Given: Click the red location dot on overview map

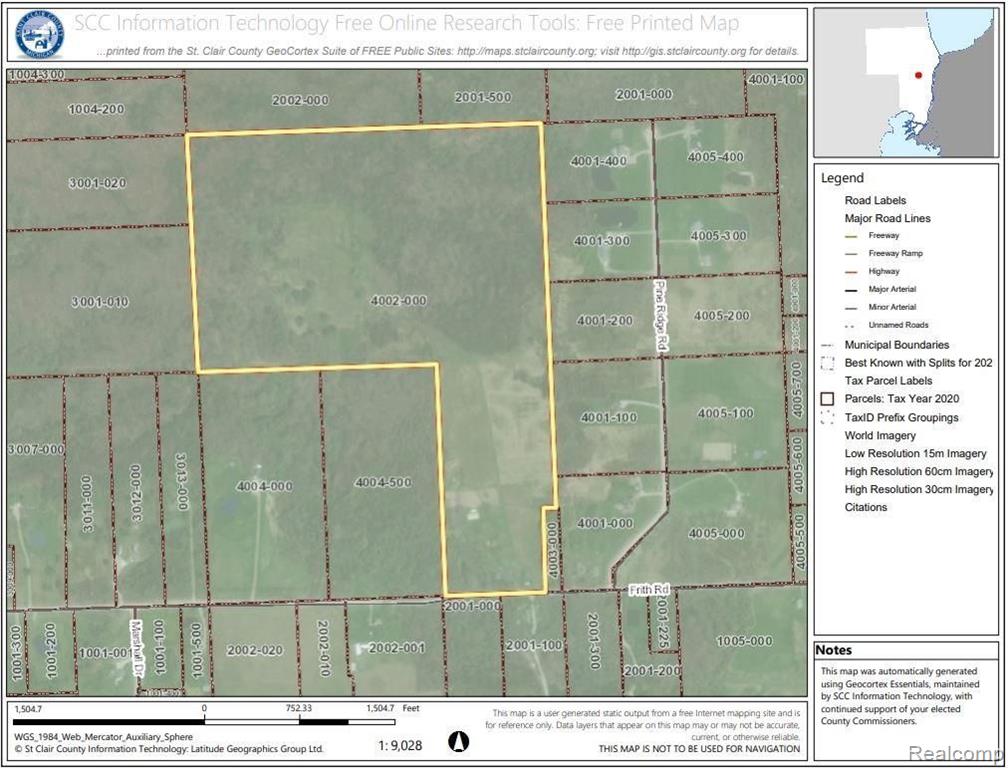Looking at the screenshot, I should (x=918, y=75).
